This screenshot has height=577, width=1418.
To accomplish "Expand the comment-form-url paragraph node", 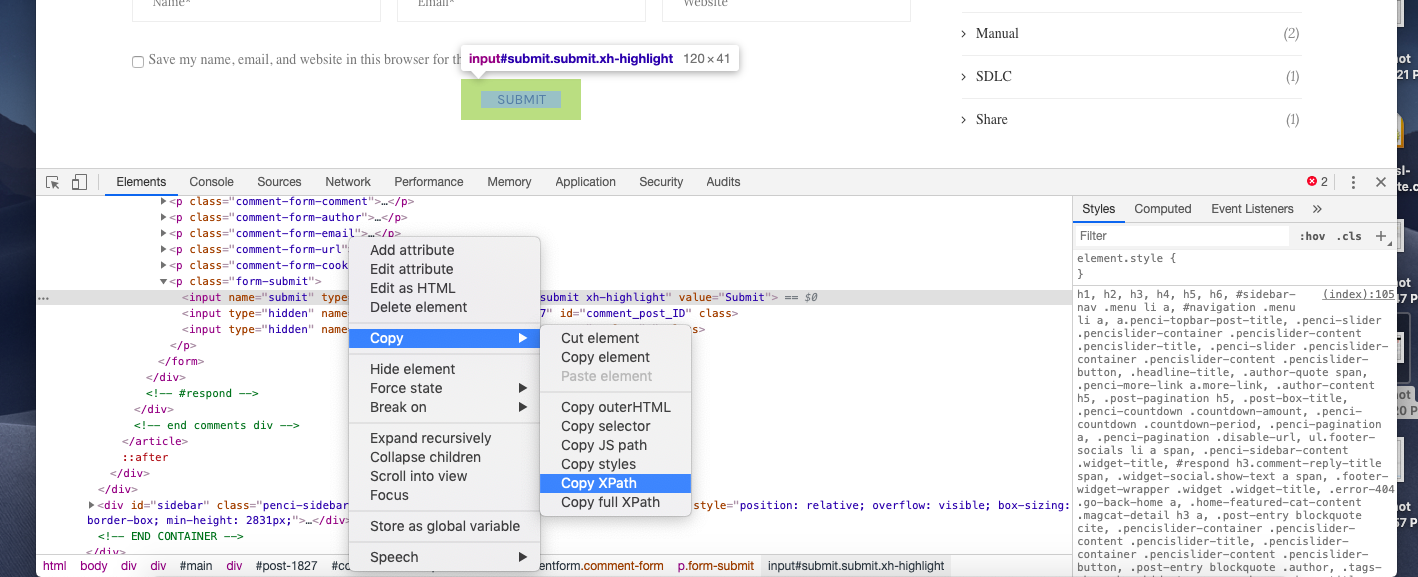I will (x=164, y=249).
